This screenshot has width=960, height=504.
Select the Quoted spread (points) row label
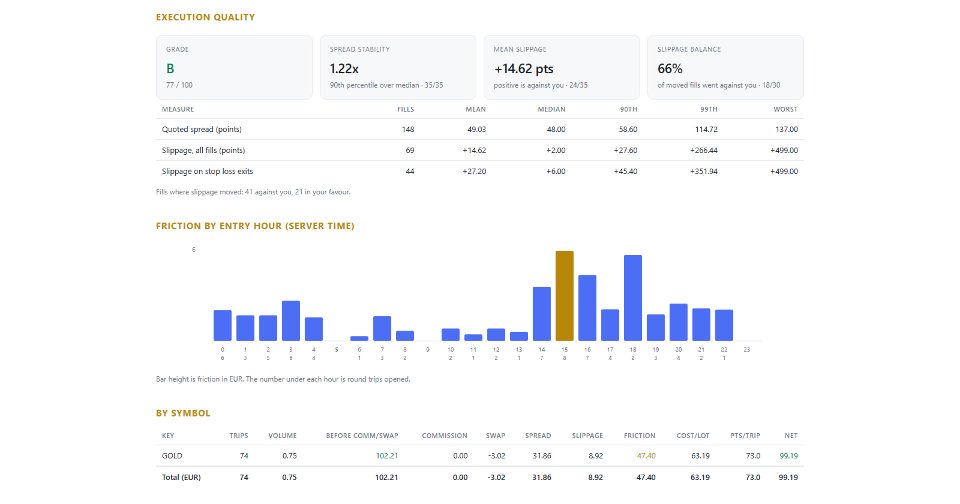tap(201, 129)
